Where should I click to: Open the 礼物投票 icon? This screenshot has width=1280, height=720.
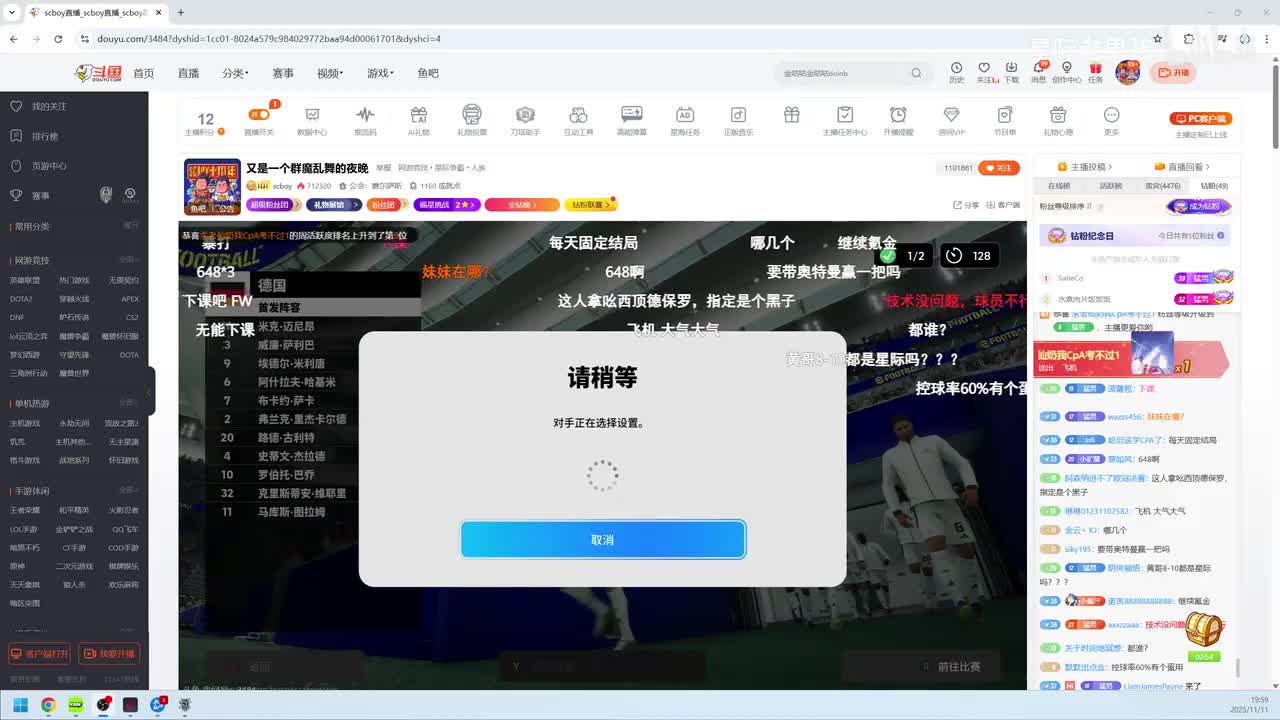click(x=472, y=115)
